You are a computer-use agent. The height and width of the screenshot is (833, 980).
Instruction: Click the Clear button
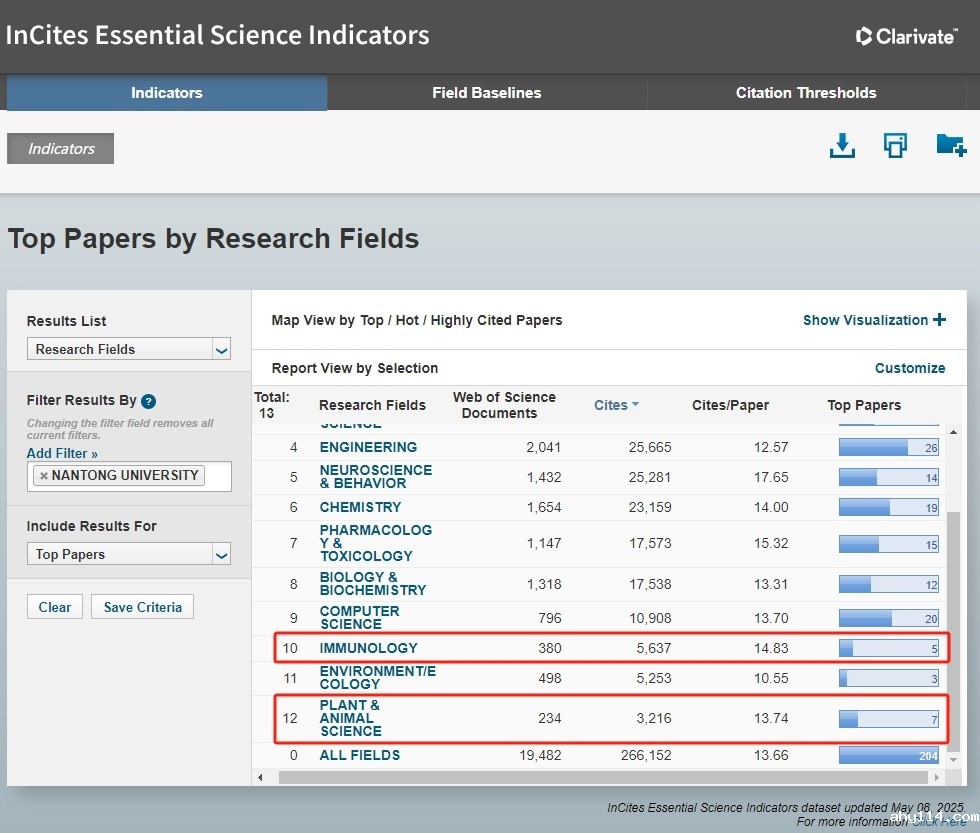pos(55,607)
